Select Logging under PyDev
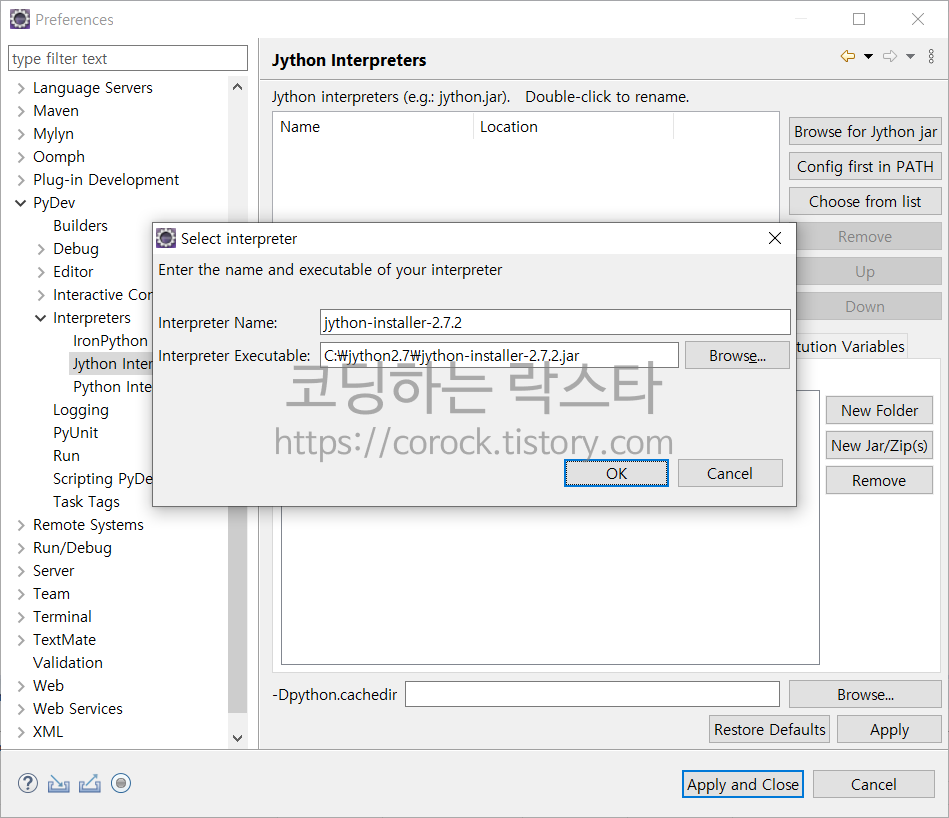This screenshot has width=949, height=818. (x=80, y=410)
